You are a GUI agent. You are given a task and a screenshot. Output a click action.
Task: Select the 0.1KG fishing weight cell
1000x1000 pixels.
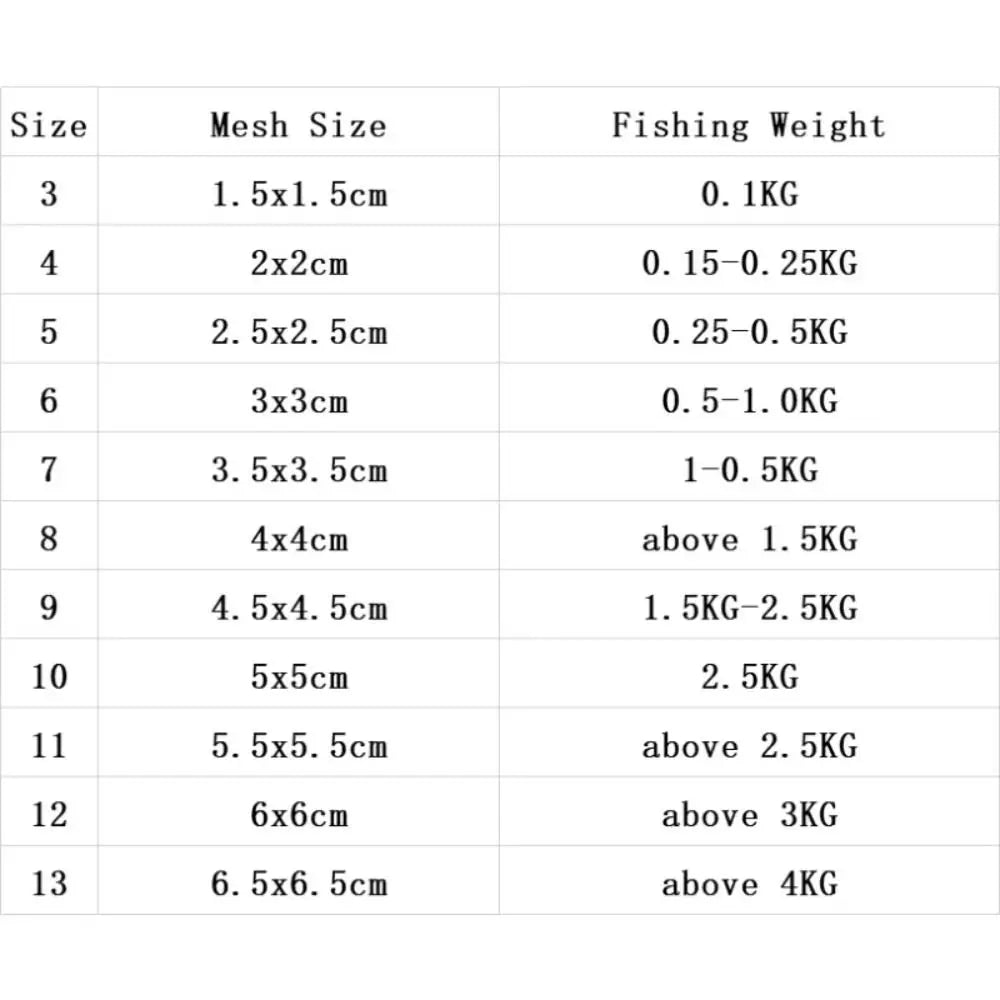tap(749, 194)
